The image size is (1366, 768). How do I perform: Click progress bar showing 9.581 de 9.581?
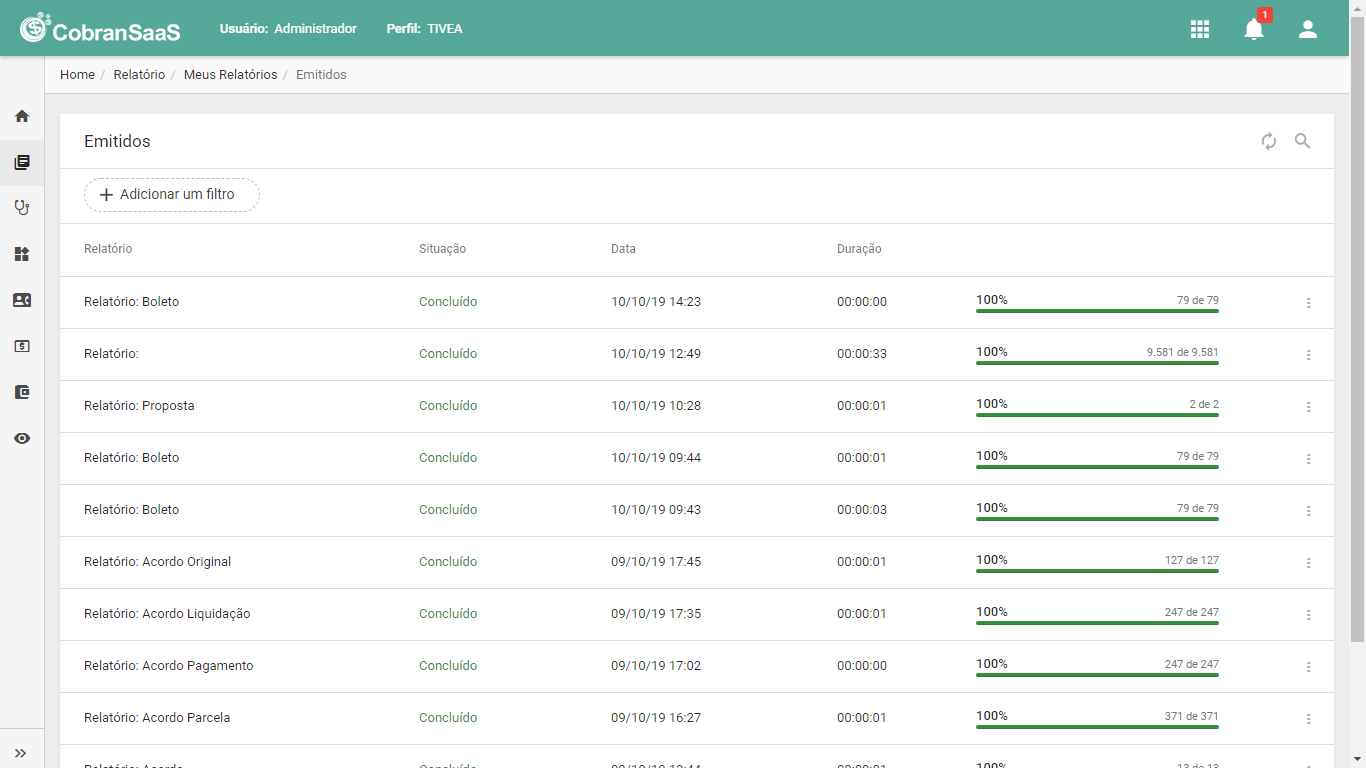[x=1097, y=363]
